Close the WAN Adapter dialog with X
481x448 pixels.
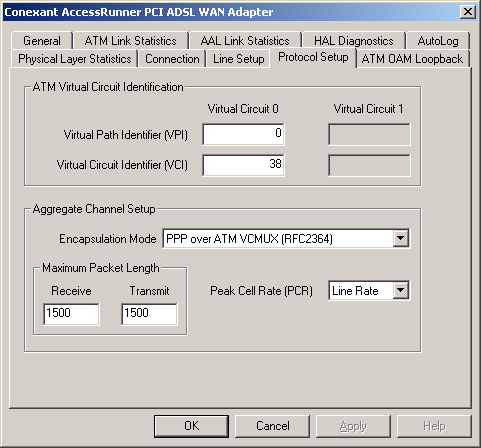(x=468, y=12)
